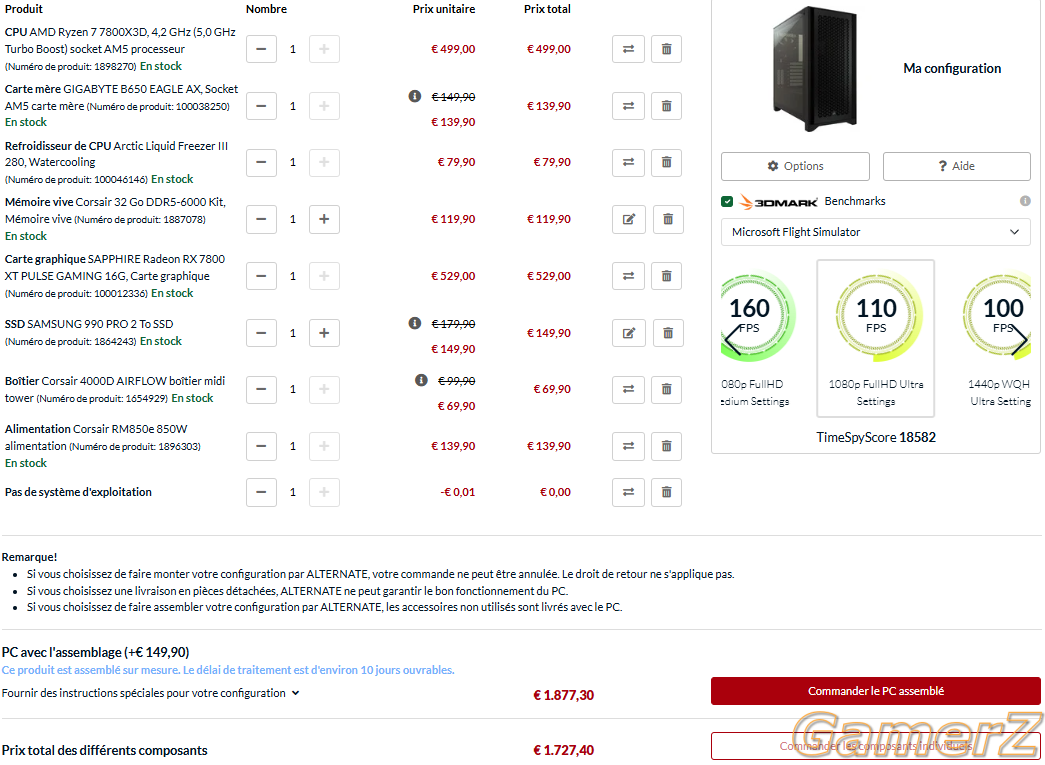1045x765 pixels.
Task: Increase quantity of SAMSUNG 990 PRO SSD
Action: click(x=324, y=333)
